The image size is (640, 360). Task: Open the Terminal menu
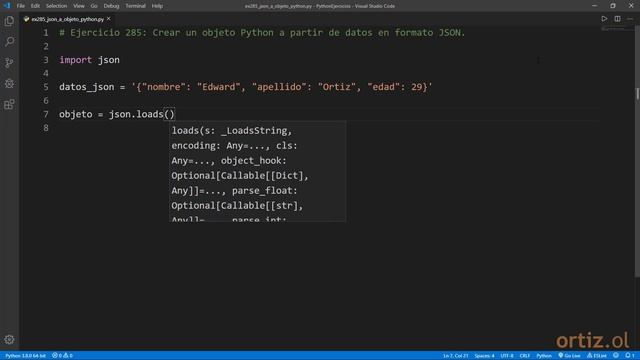tap(136, 6)
